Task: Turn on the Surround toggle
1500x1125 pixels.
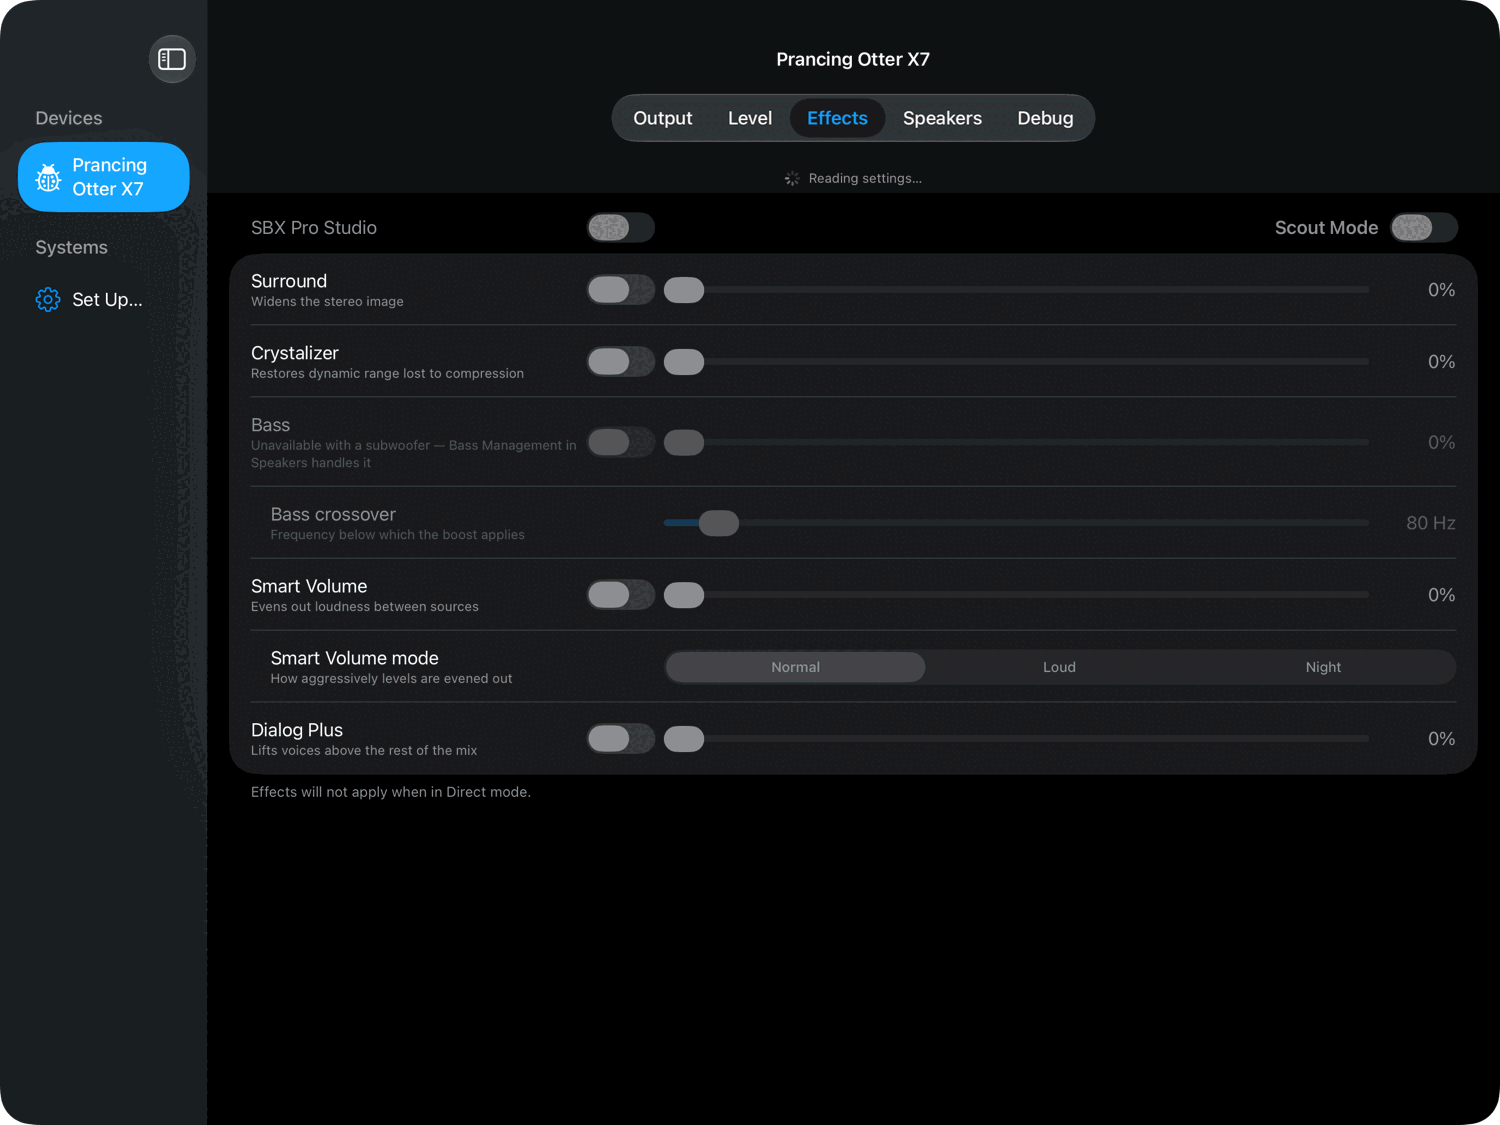Action: pyautogui.click(x=620, y=289)
